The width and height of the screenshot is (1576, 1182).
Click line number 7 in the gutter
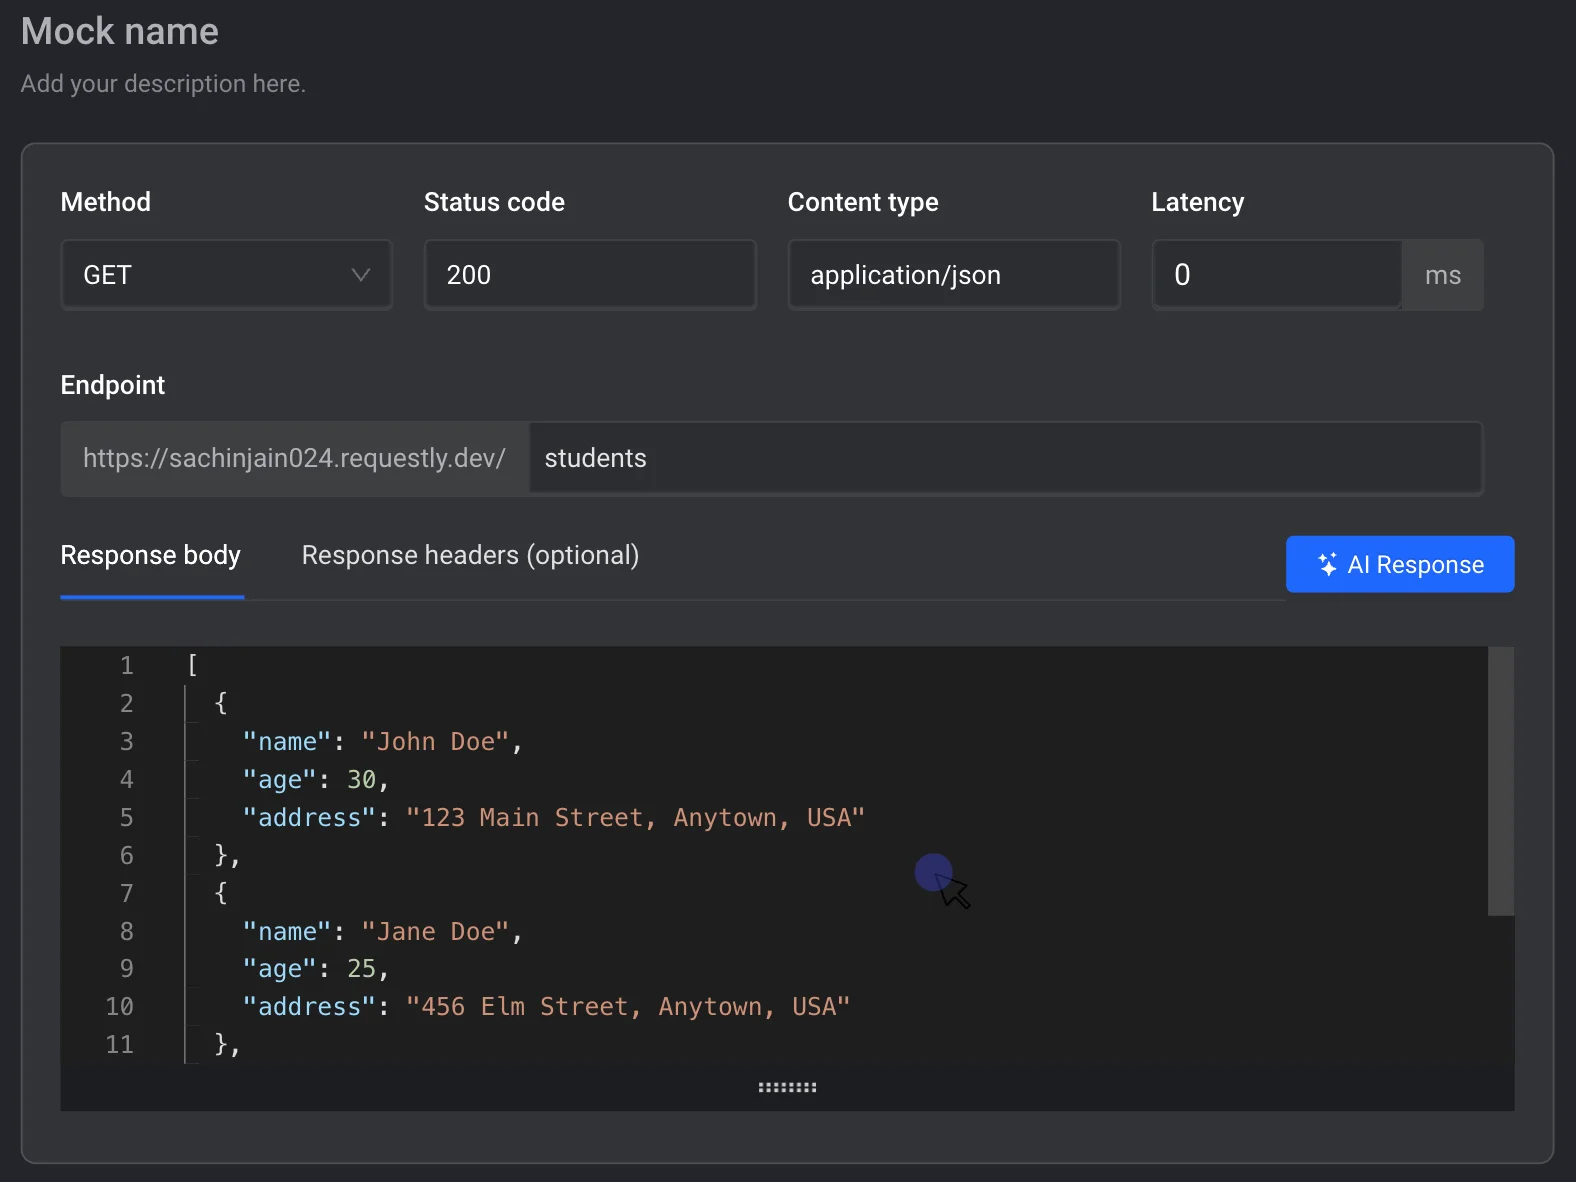click(127, 894)
